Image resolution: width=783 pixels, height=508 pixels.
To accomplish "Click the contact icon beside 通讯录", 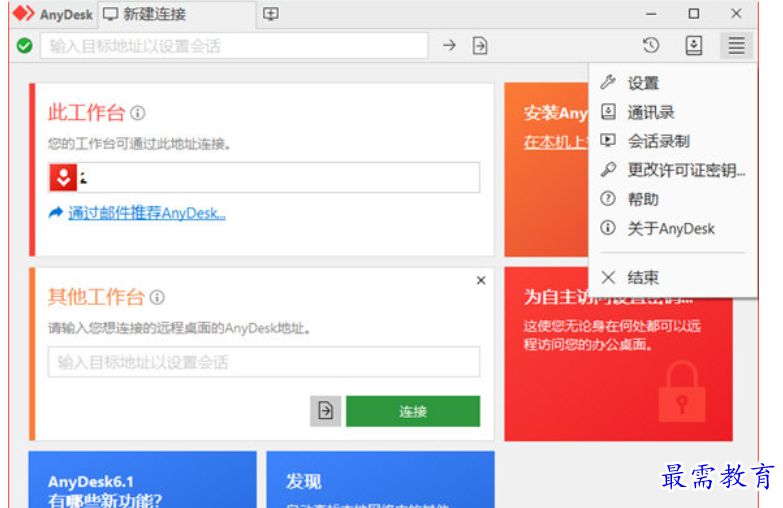I will tap(608, 111).
